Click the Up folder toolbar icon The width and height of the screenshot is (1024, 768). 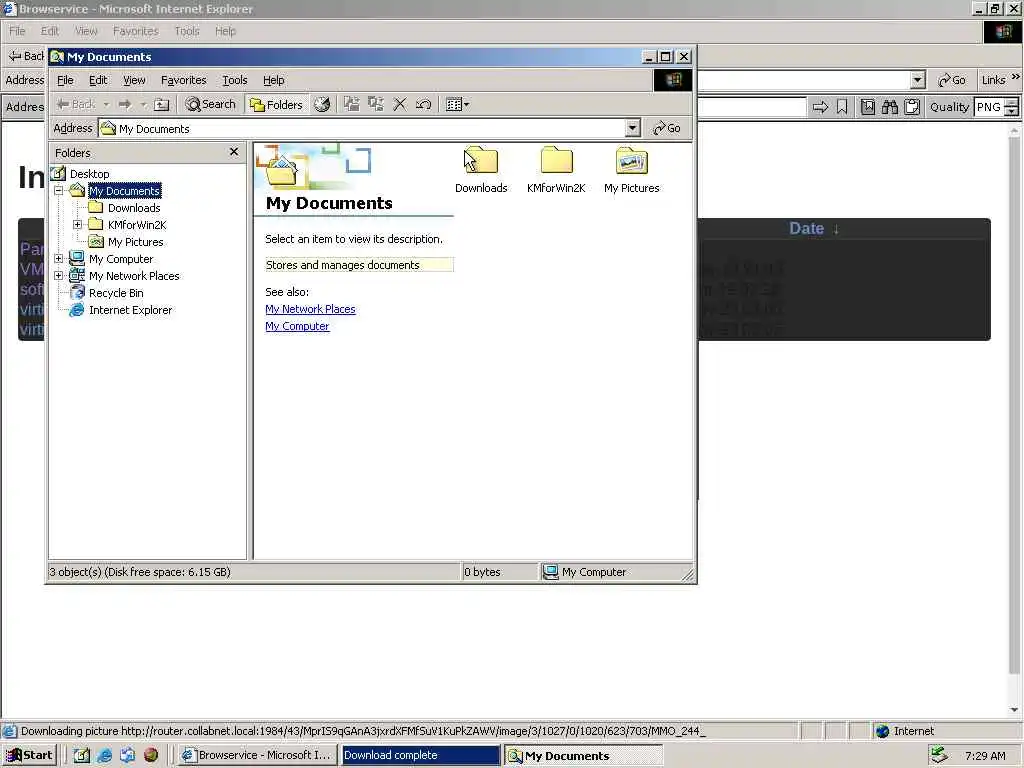tap(161, 104)
